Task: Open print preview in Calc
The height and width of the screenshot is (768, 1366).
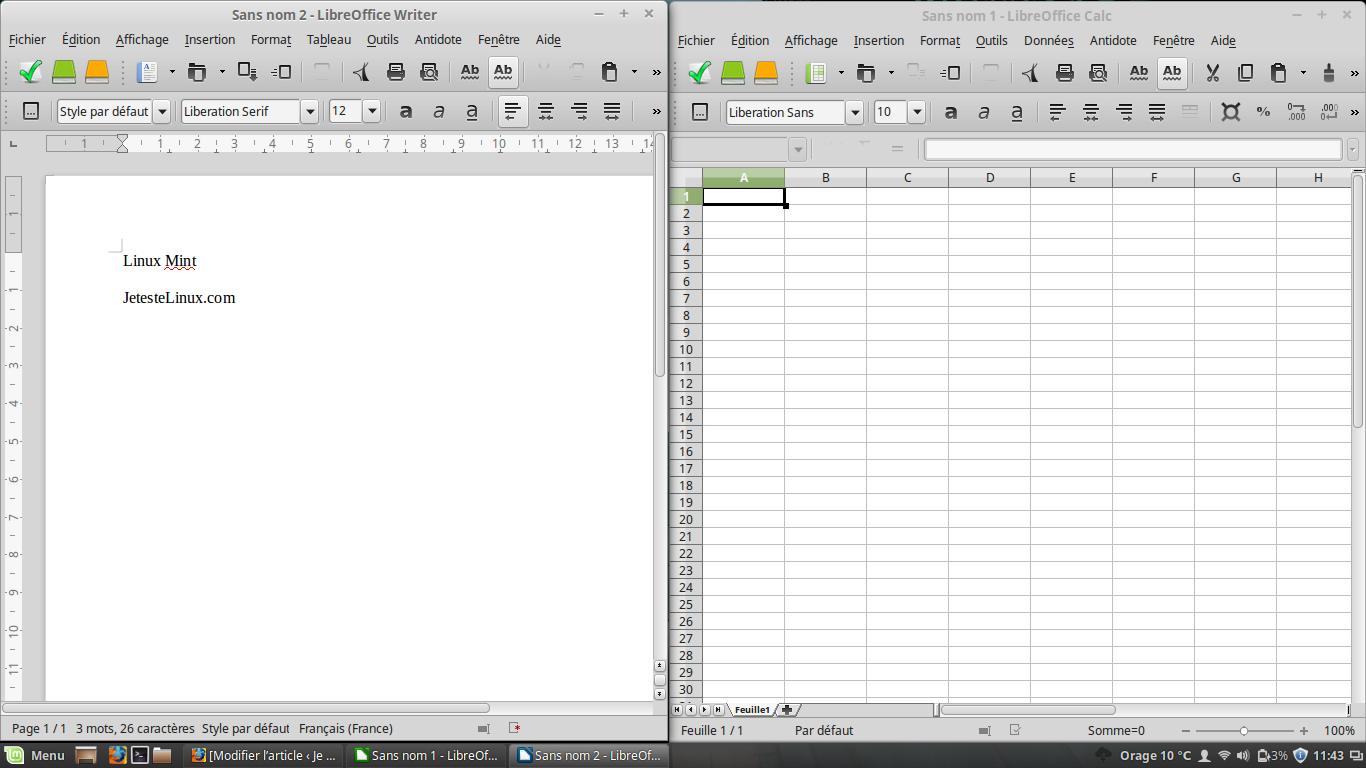Action: pyautogui.click(x=1099, y=72)
